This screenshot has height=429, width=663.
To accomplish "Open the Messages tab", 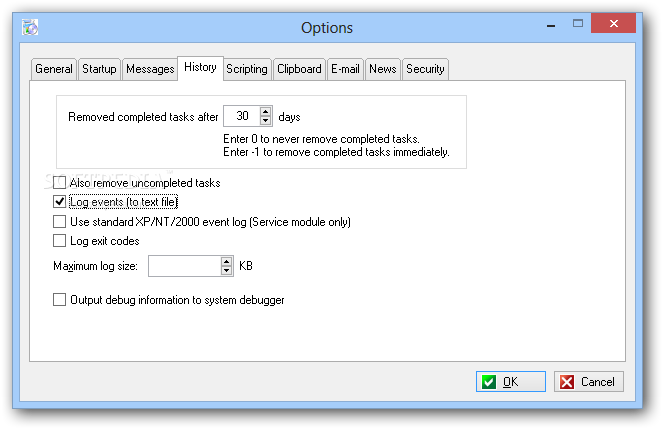I will [x=150, y=69].
